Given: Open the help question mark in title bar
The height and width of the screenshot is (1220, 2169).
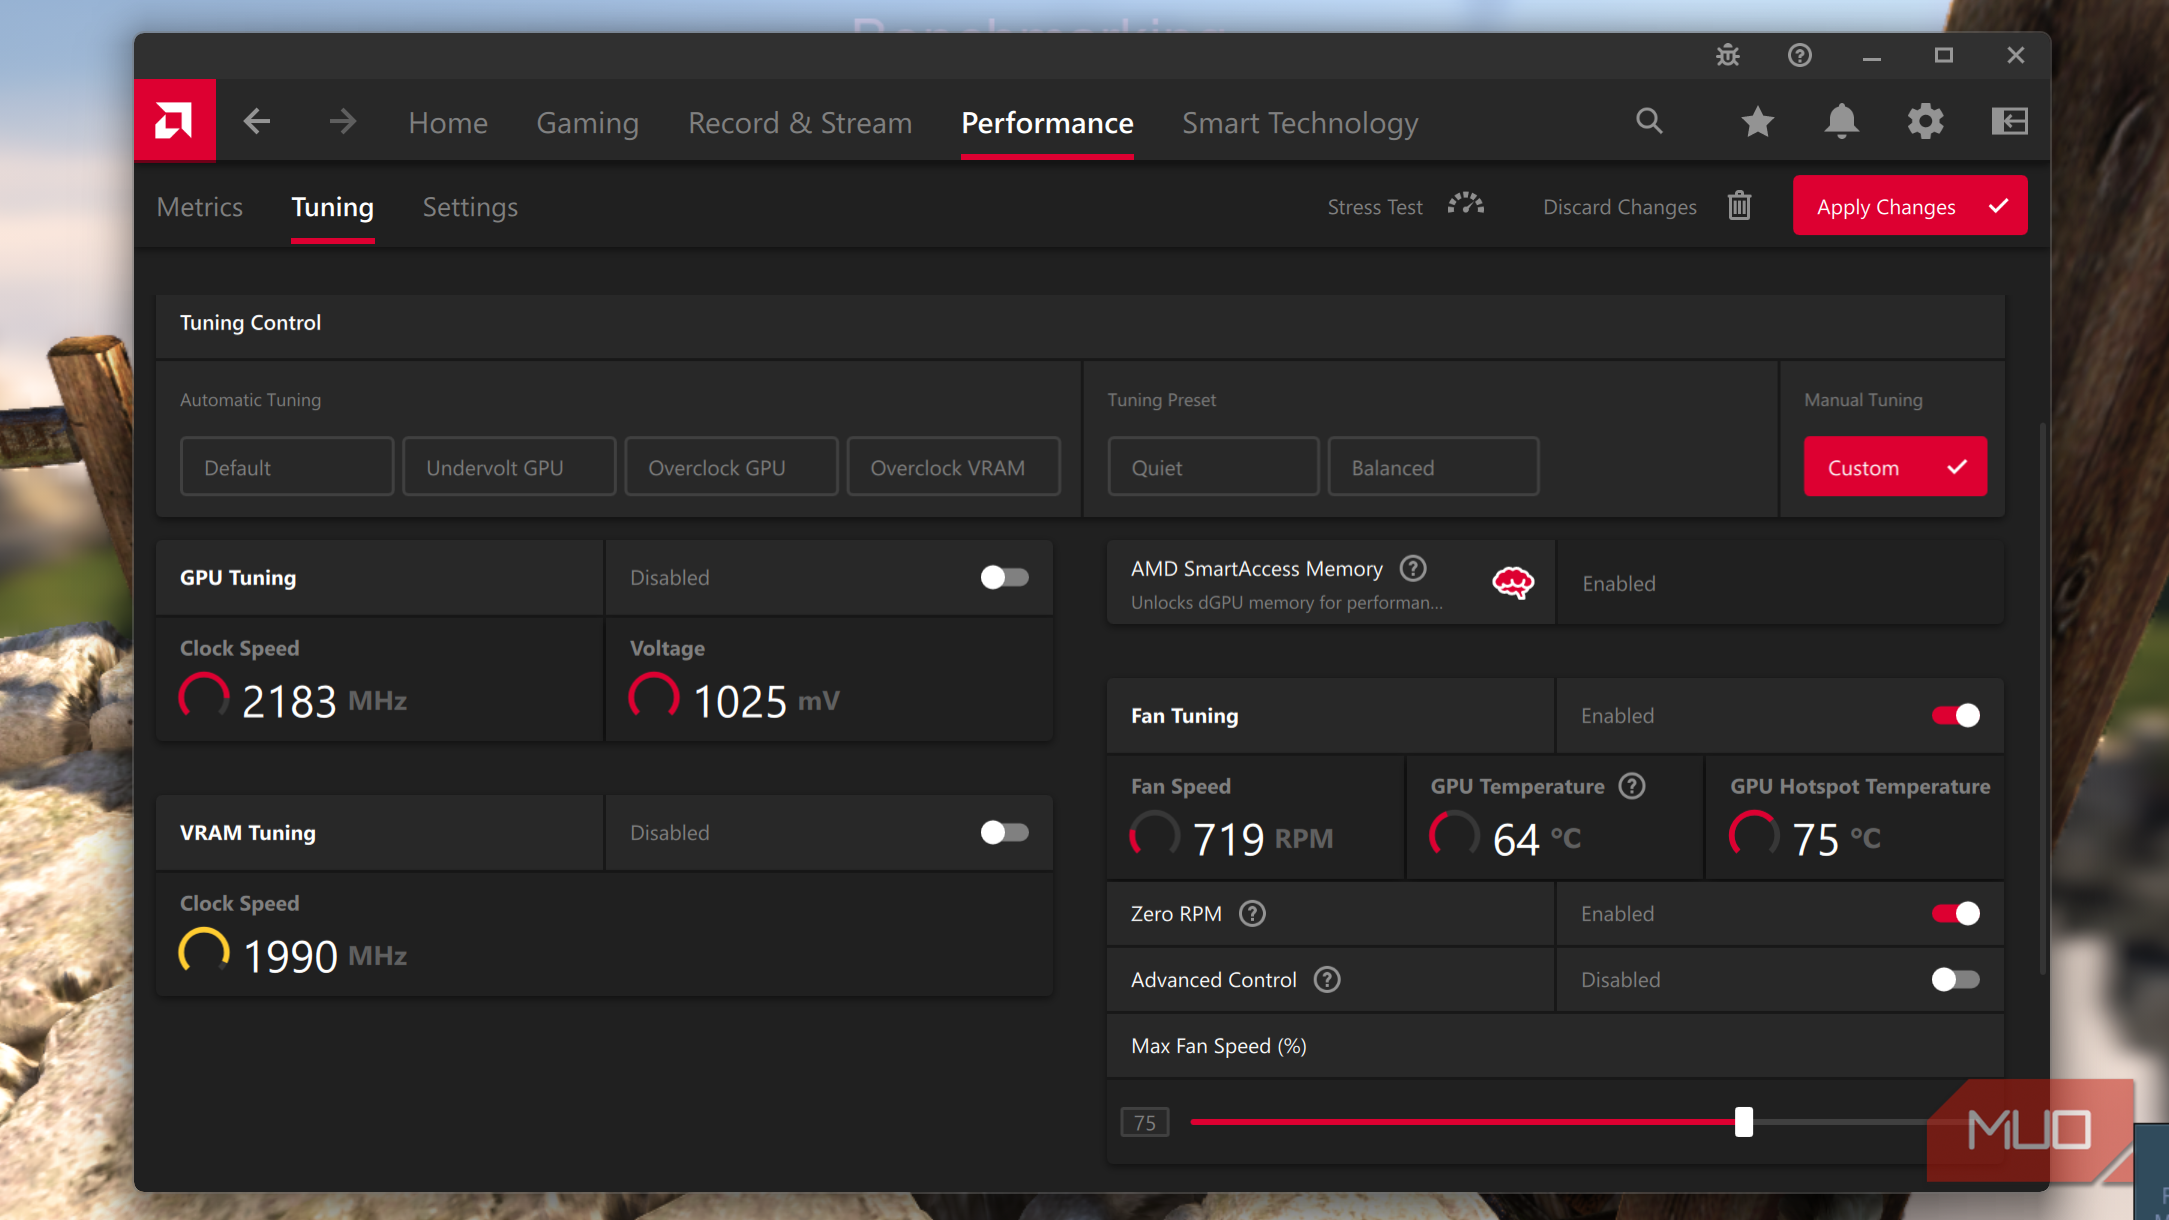Looking at the screenshot, I should [x=1800, y=56].
